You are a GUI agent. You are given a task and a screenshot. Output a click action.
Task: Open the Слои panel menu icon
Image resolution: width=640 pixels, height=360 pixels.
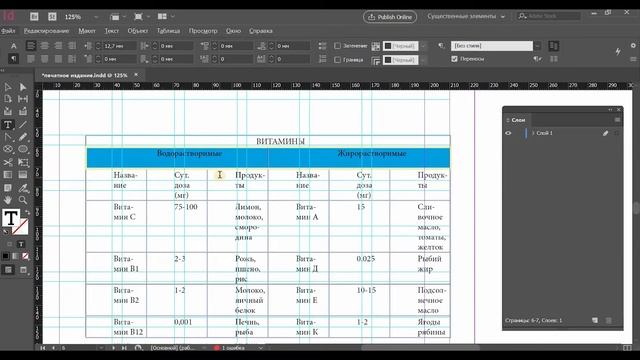tap(617, 120)
